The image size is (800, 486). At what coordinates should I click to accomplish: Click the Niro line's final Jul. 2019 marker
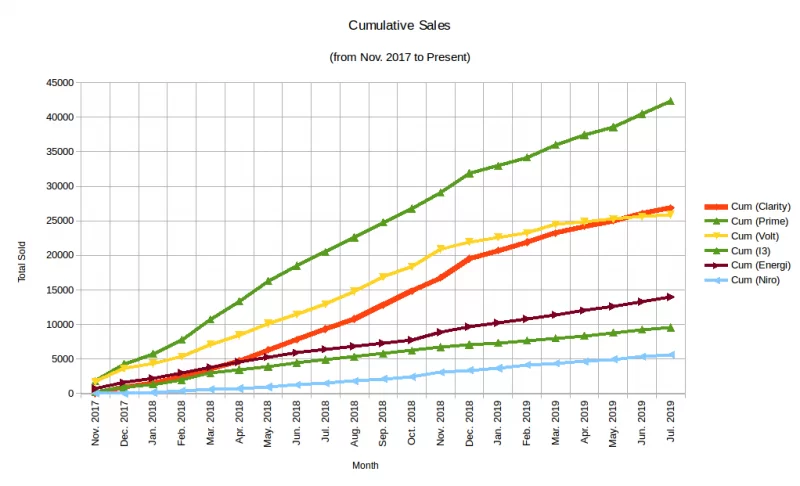tap(670, 355)
